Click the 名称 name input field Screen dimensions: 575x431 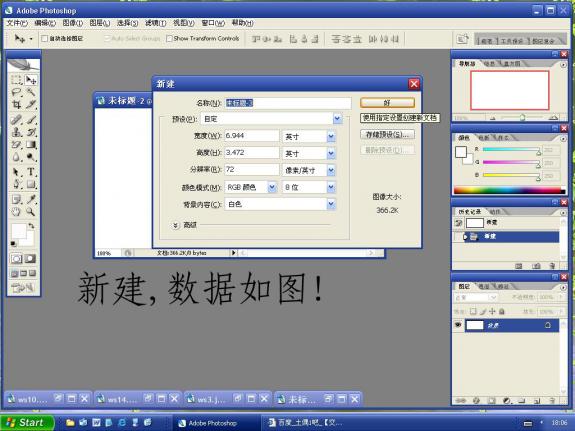(x=288, y=103)
